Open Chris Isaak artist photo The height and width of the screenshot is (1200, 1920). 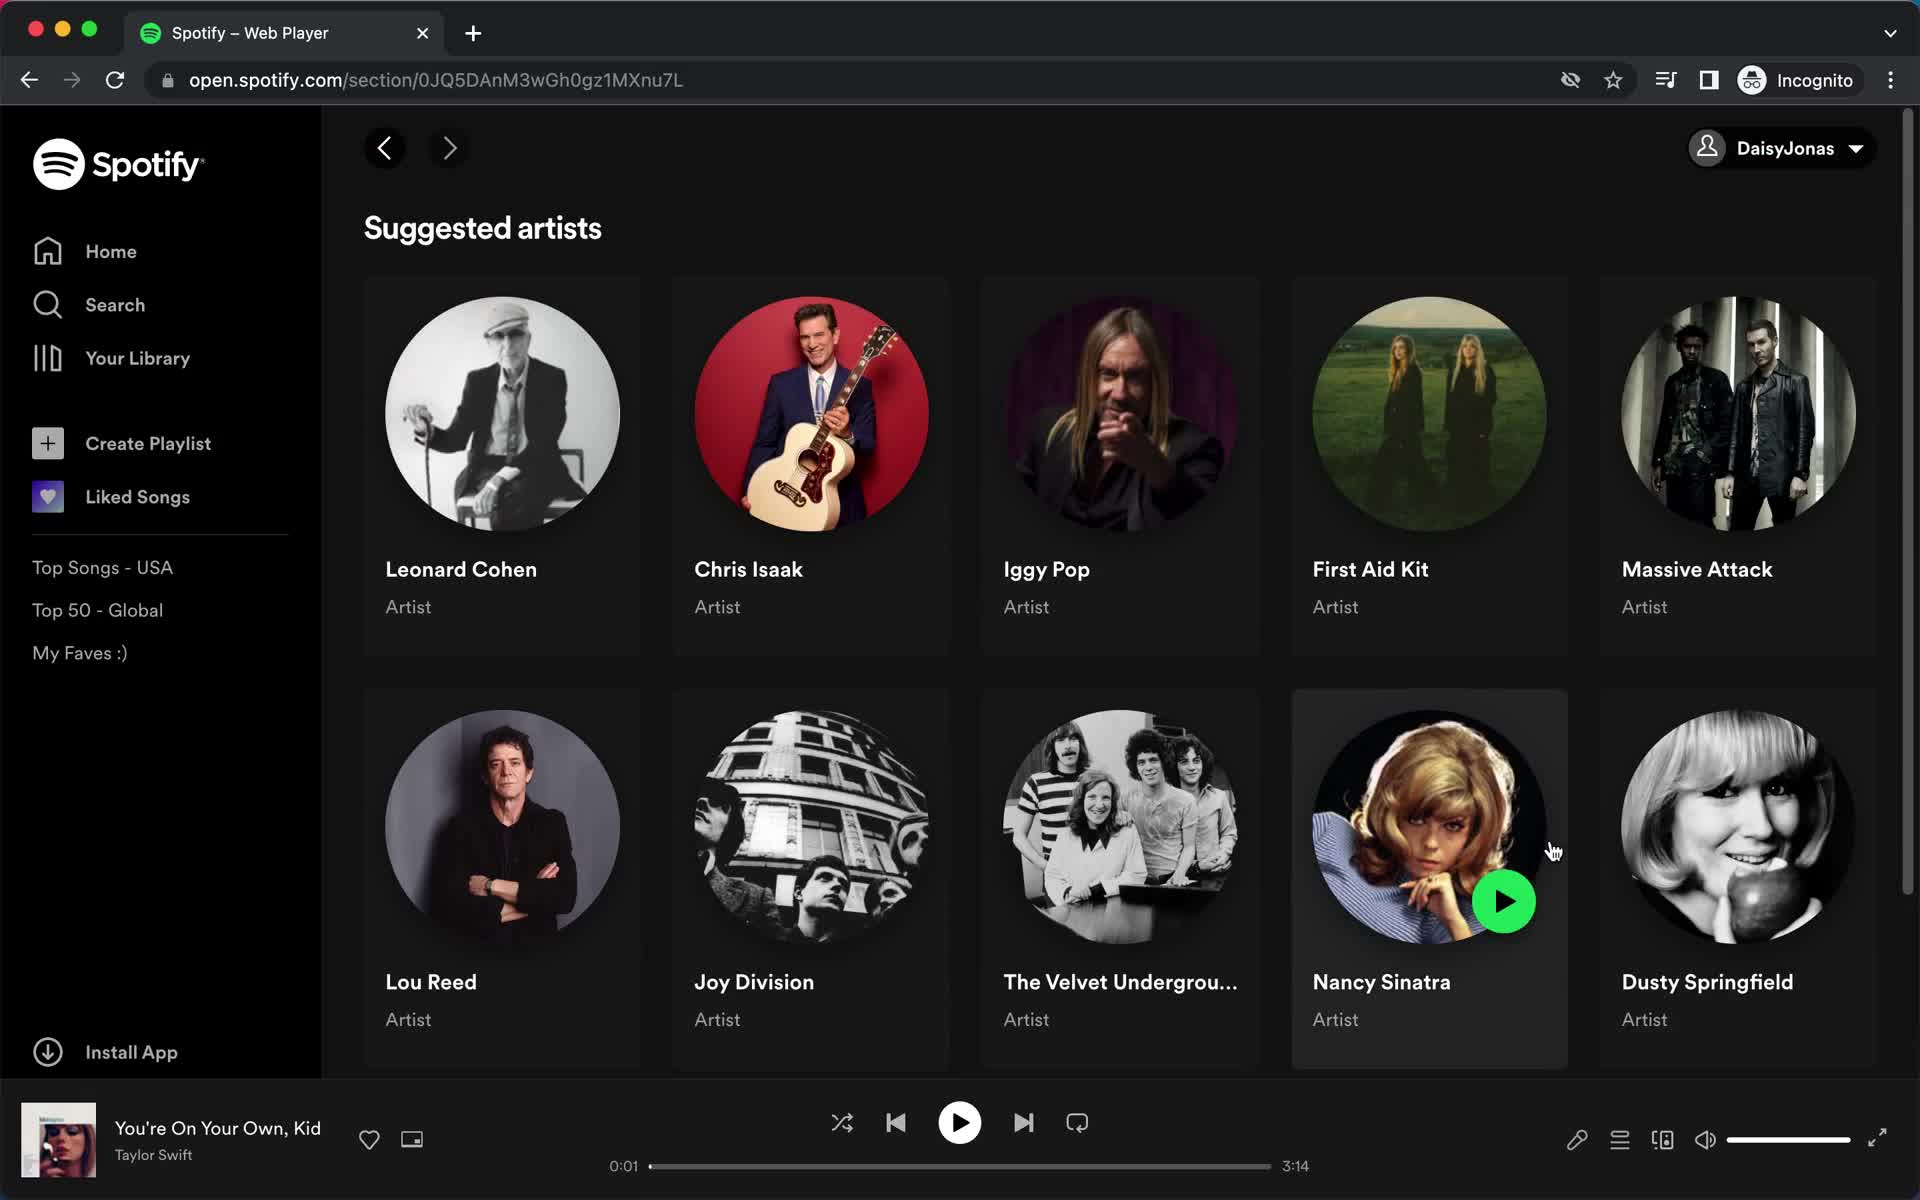click(811, 413)
